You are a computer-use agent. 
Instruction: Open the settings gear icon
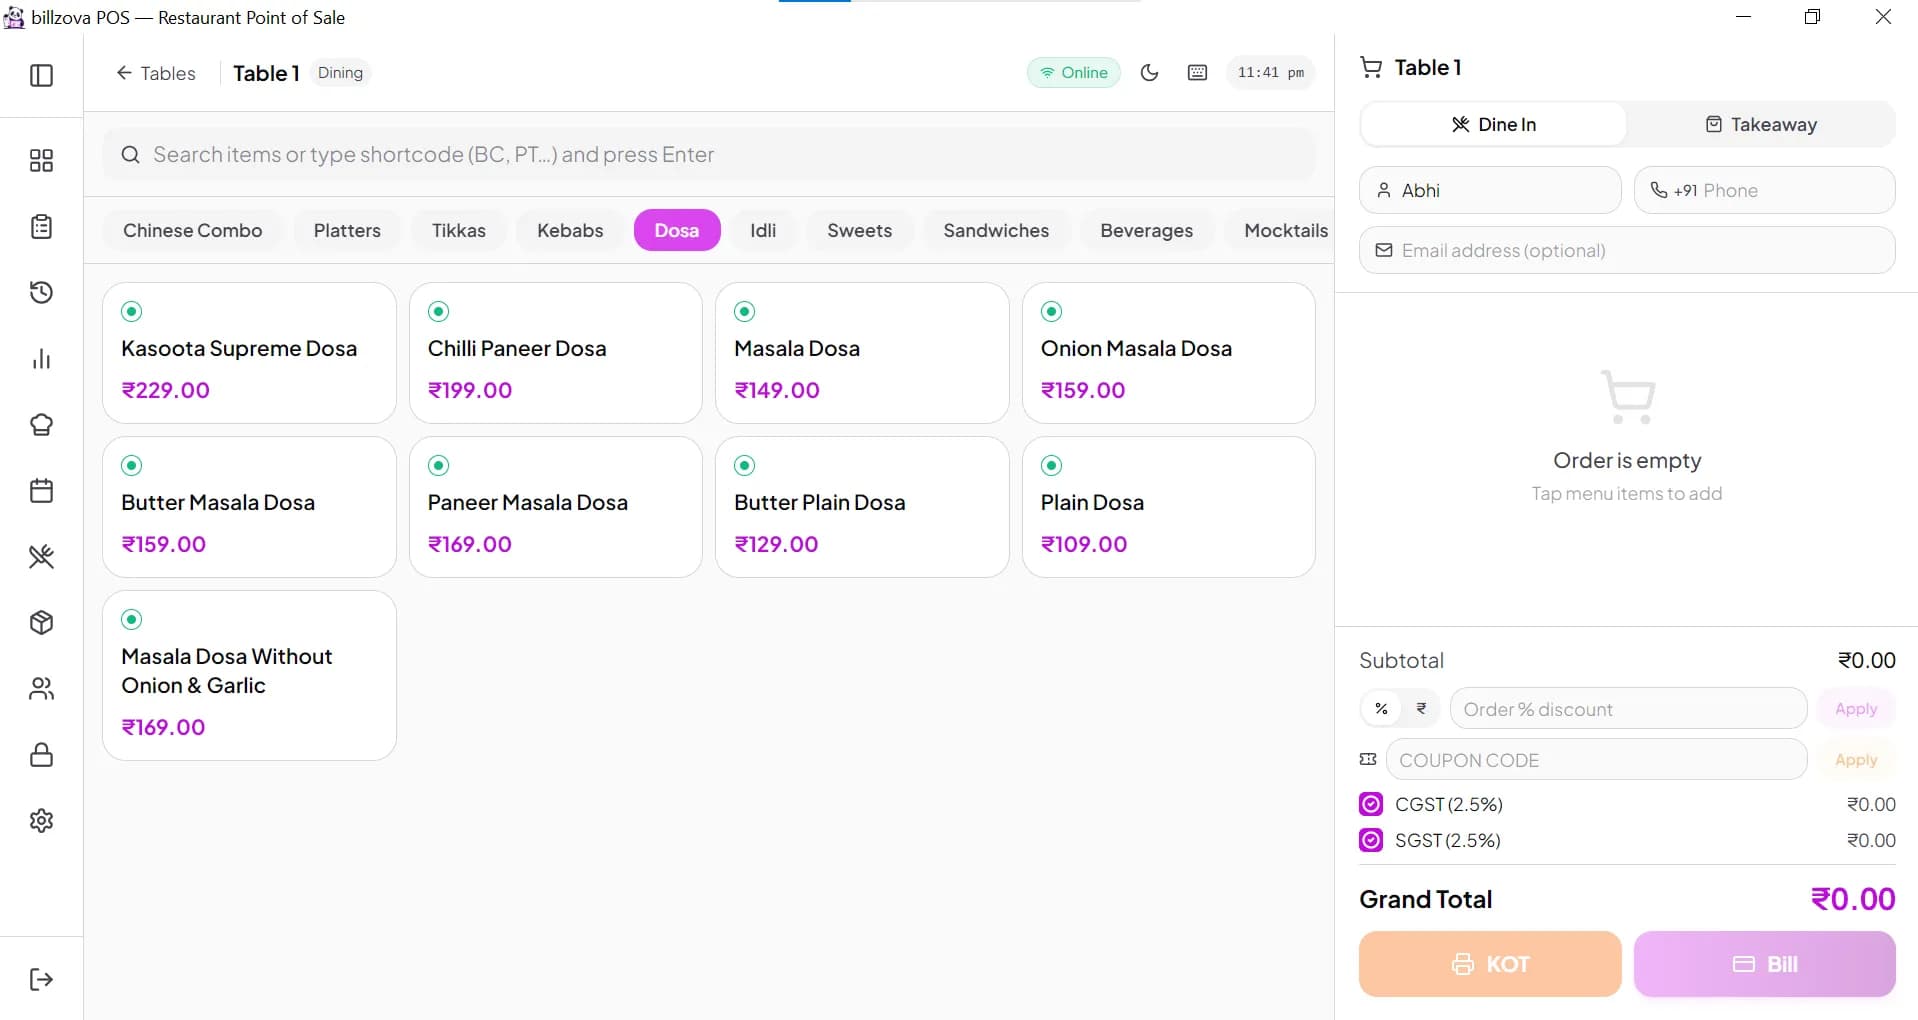[x=41, y=821]
